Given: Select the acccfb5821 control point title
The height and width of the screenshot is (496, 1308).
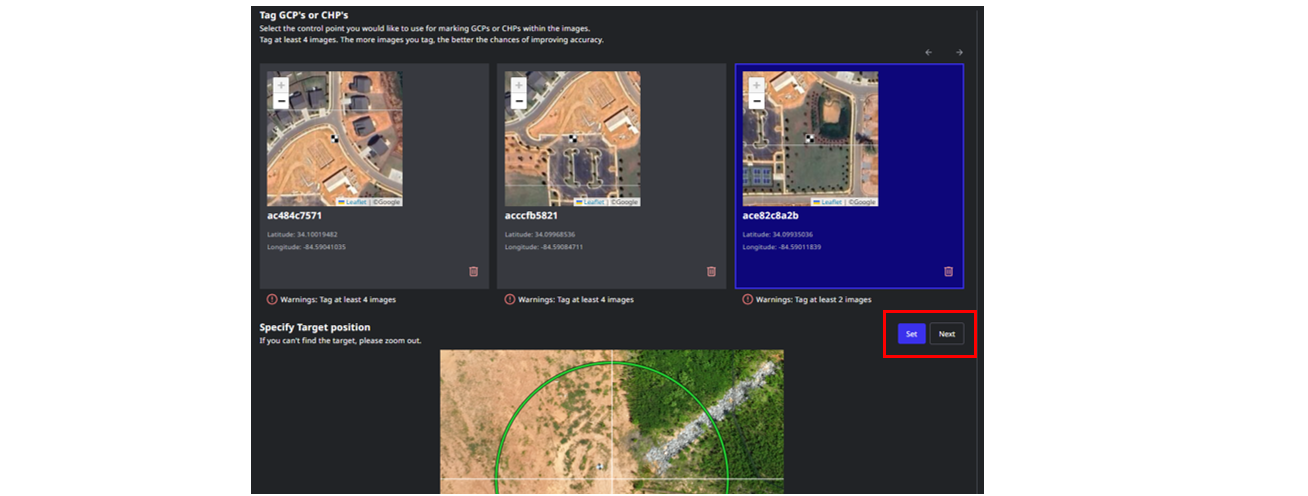Looking at the screenshot, I should [531, 215].
